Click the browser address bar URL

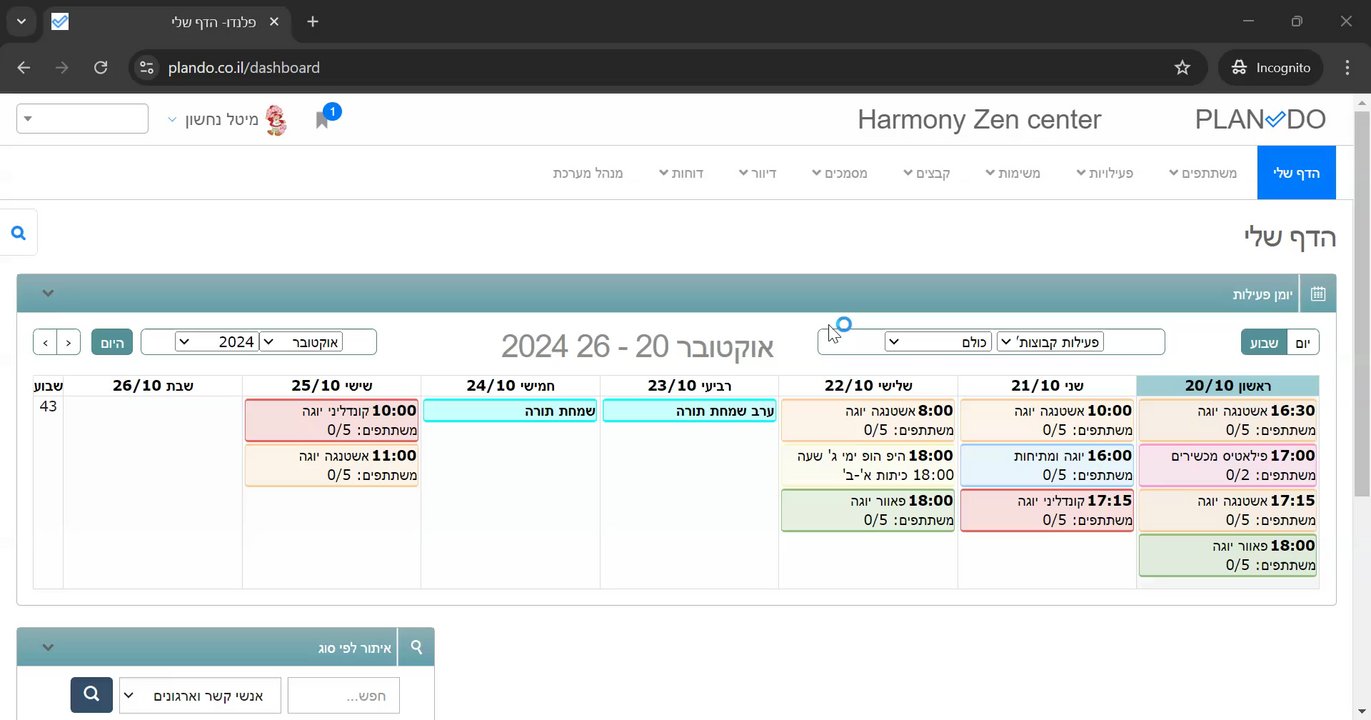[244, 68]
